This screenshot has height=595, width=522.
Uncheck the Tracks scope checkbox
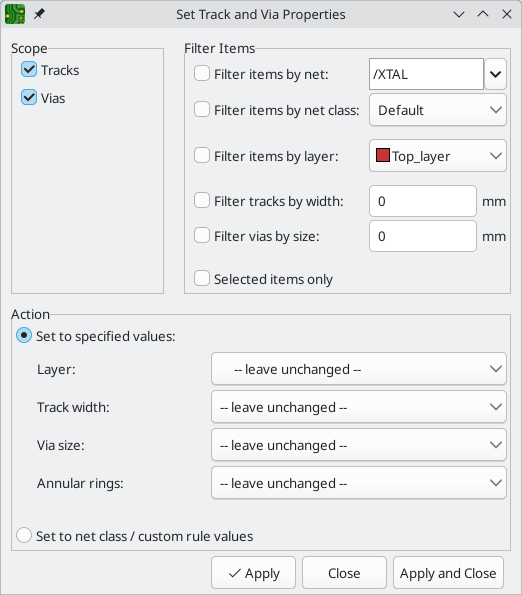pos(29,70)
